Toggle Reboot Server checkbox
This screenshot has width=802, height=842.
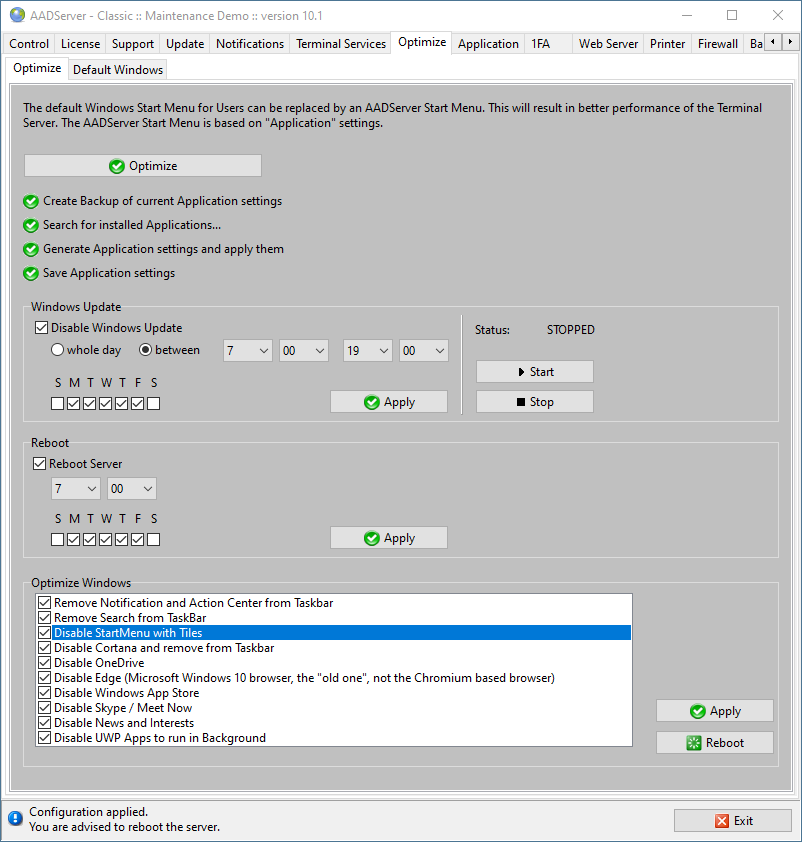coord(40,463)
